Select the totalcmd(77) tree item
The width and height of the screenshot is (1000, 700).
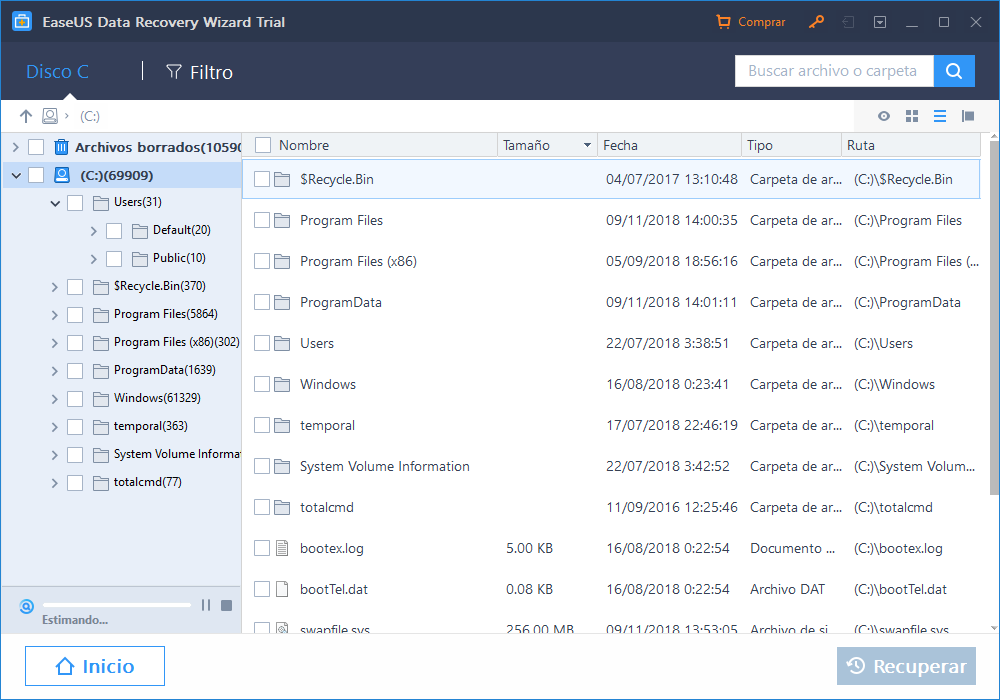(147, 482)
